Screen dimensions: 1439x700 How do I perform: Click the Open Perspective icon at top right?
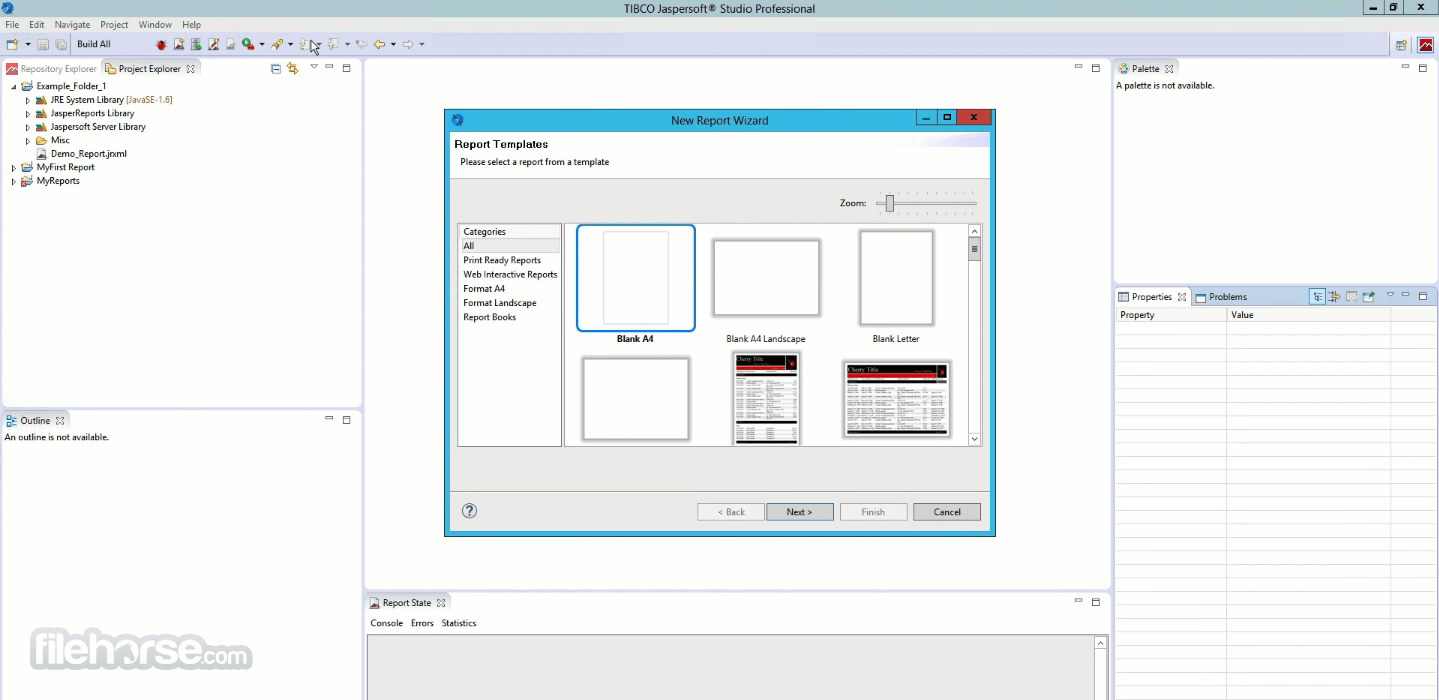pyautogui.click(x=1402, y=45)
